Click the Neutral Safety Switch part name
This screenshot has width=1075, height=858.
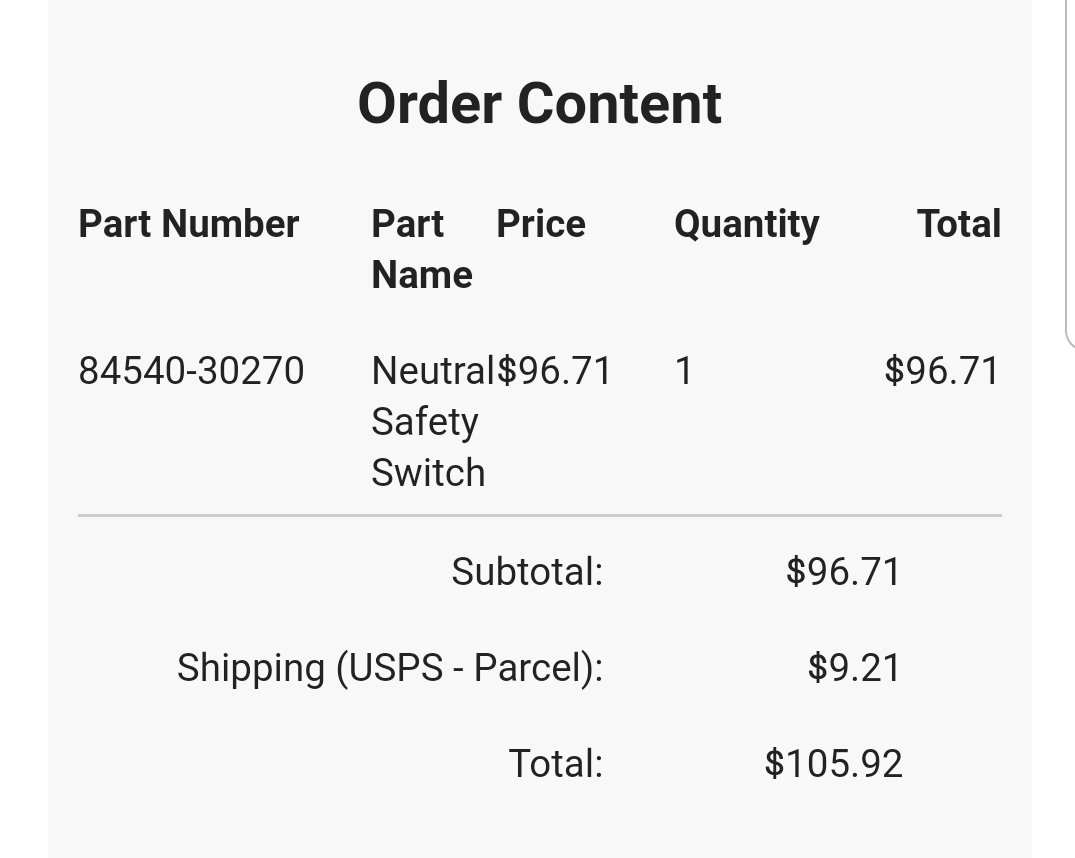click(x=433, y=421)
